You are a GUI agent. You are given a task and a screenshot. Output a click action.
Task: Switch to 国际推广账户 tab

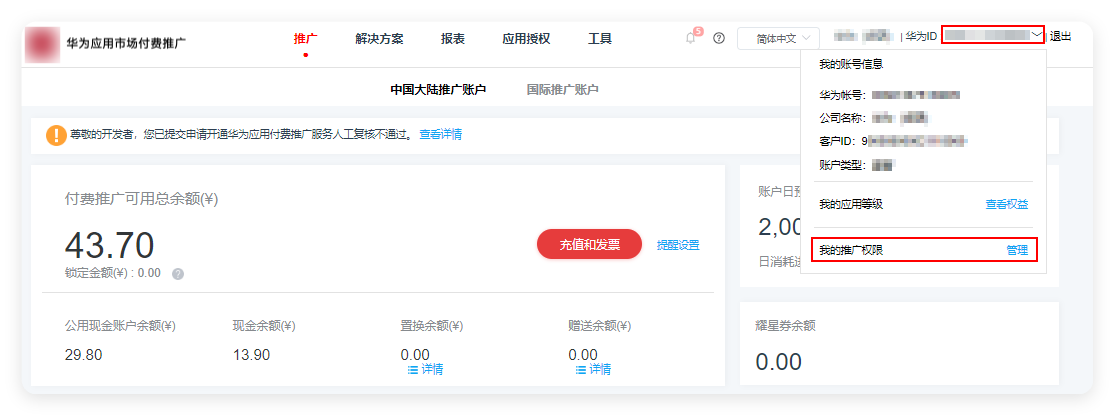point(563,90)
